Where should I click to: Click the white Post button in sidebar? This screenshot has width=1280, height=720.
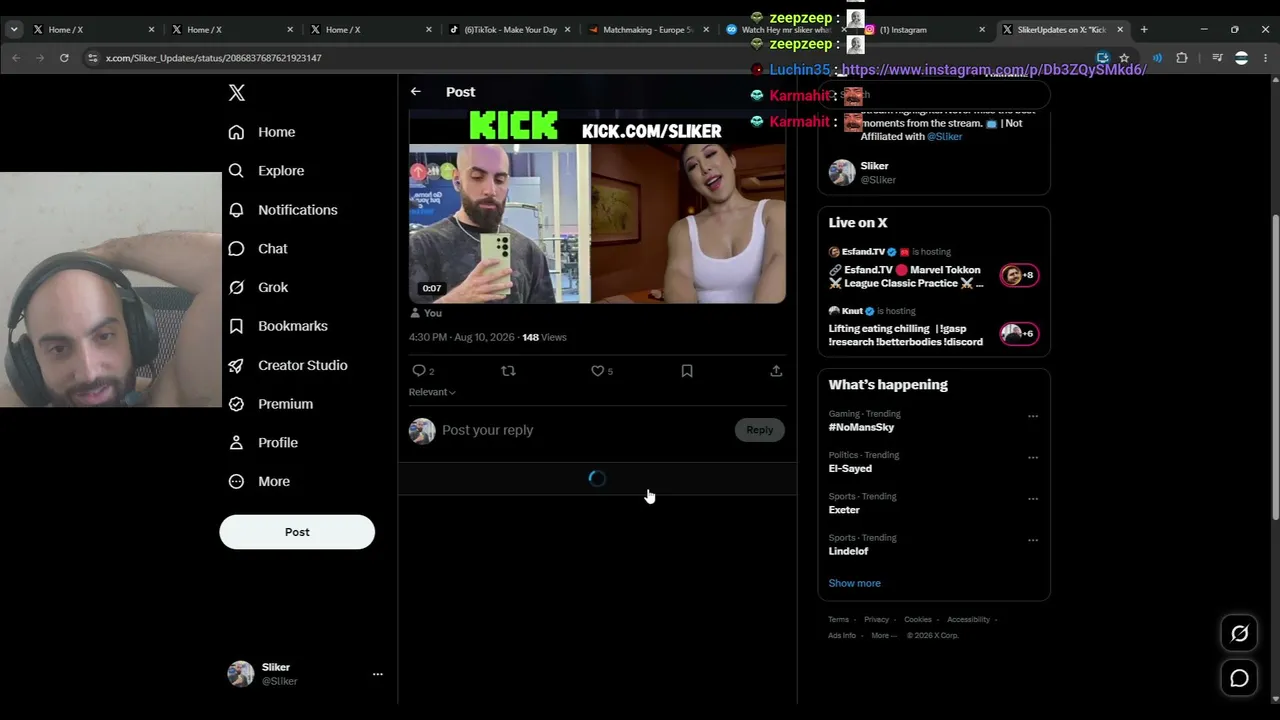[297, 532]
